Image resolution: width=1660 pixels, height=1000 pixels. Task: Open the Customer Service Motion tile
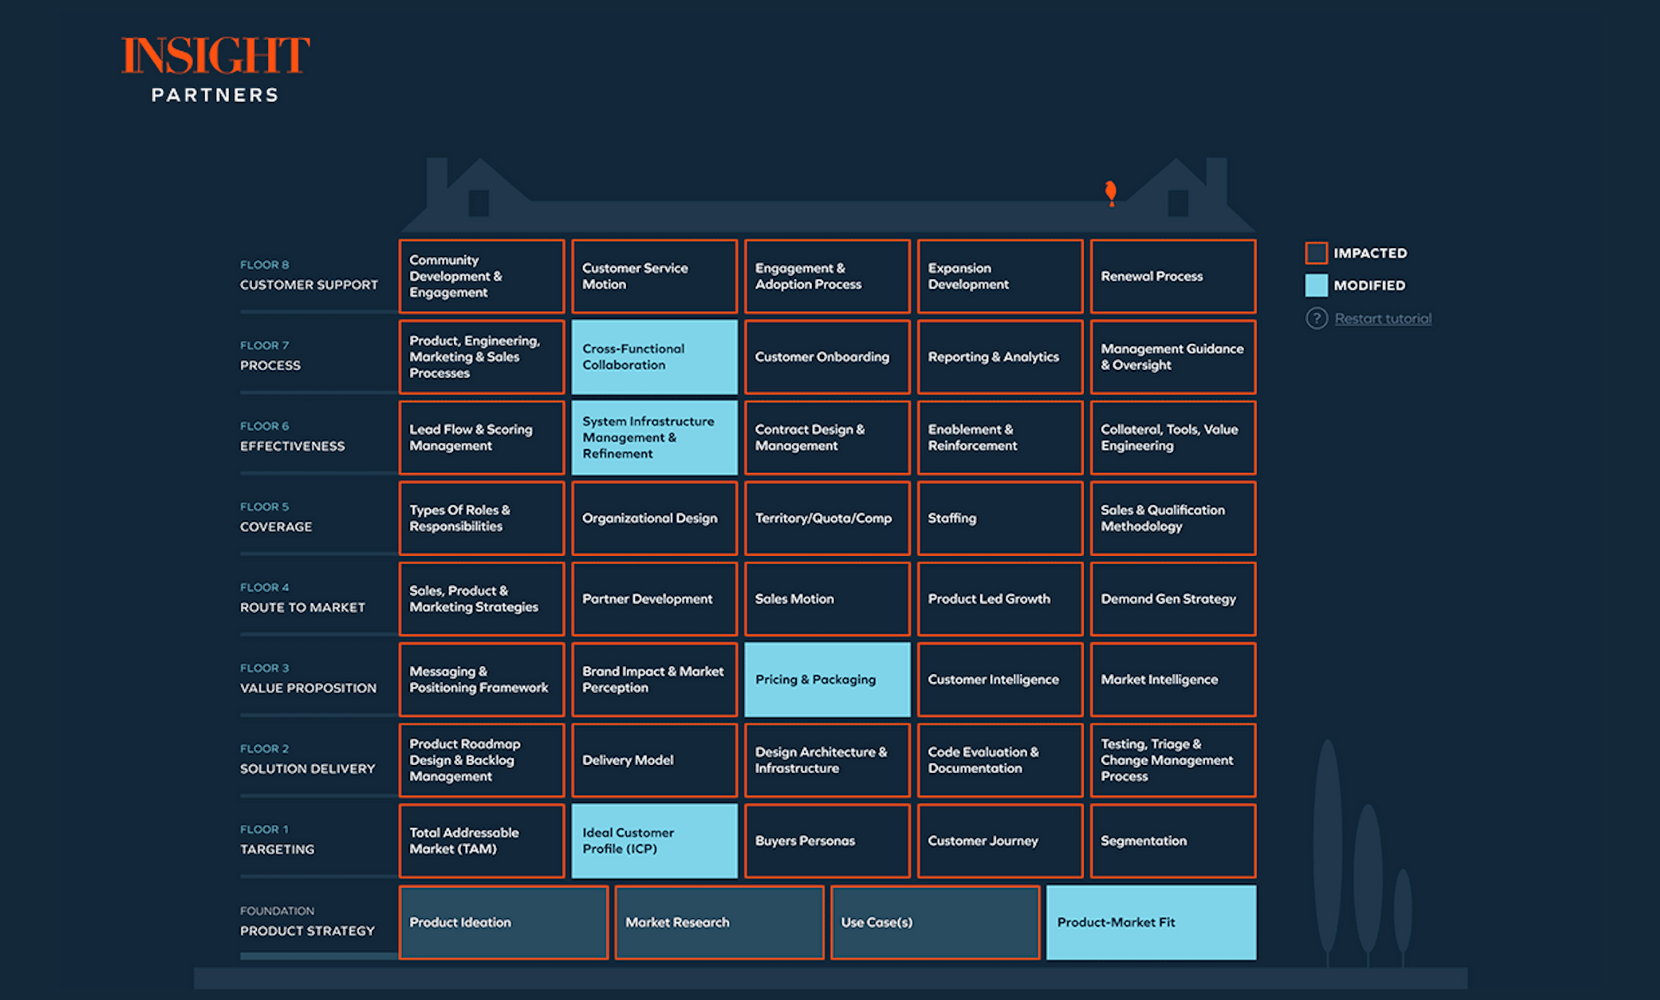(x=654, y=276)
